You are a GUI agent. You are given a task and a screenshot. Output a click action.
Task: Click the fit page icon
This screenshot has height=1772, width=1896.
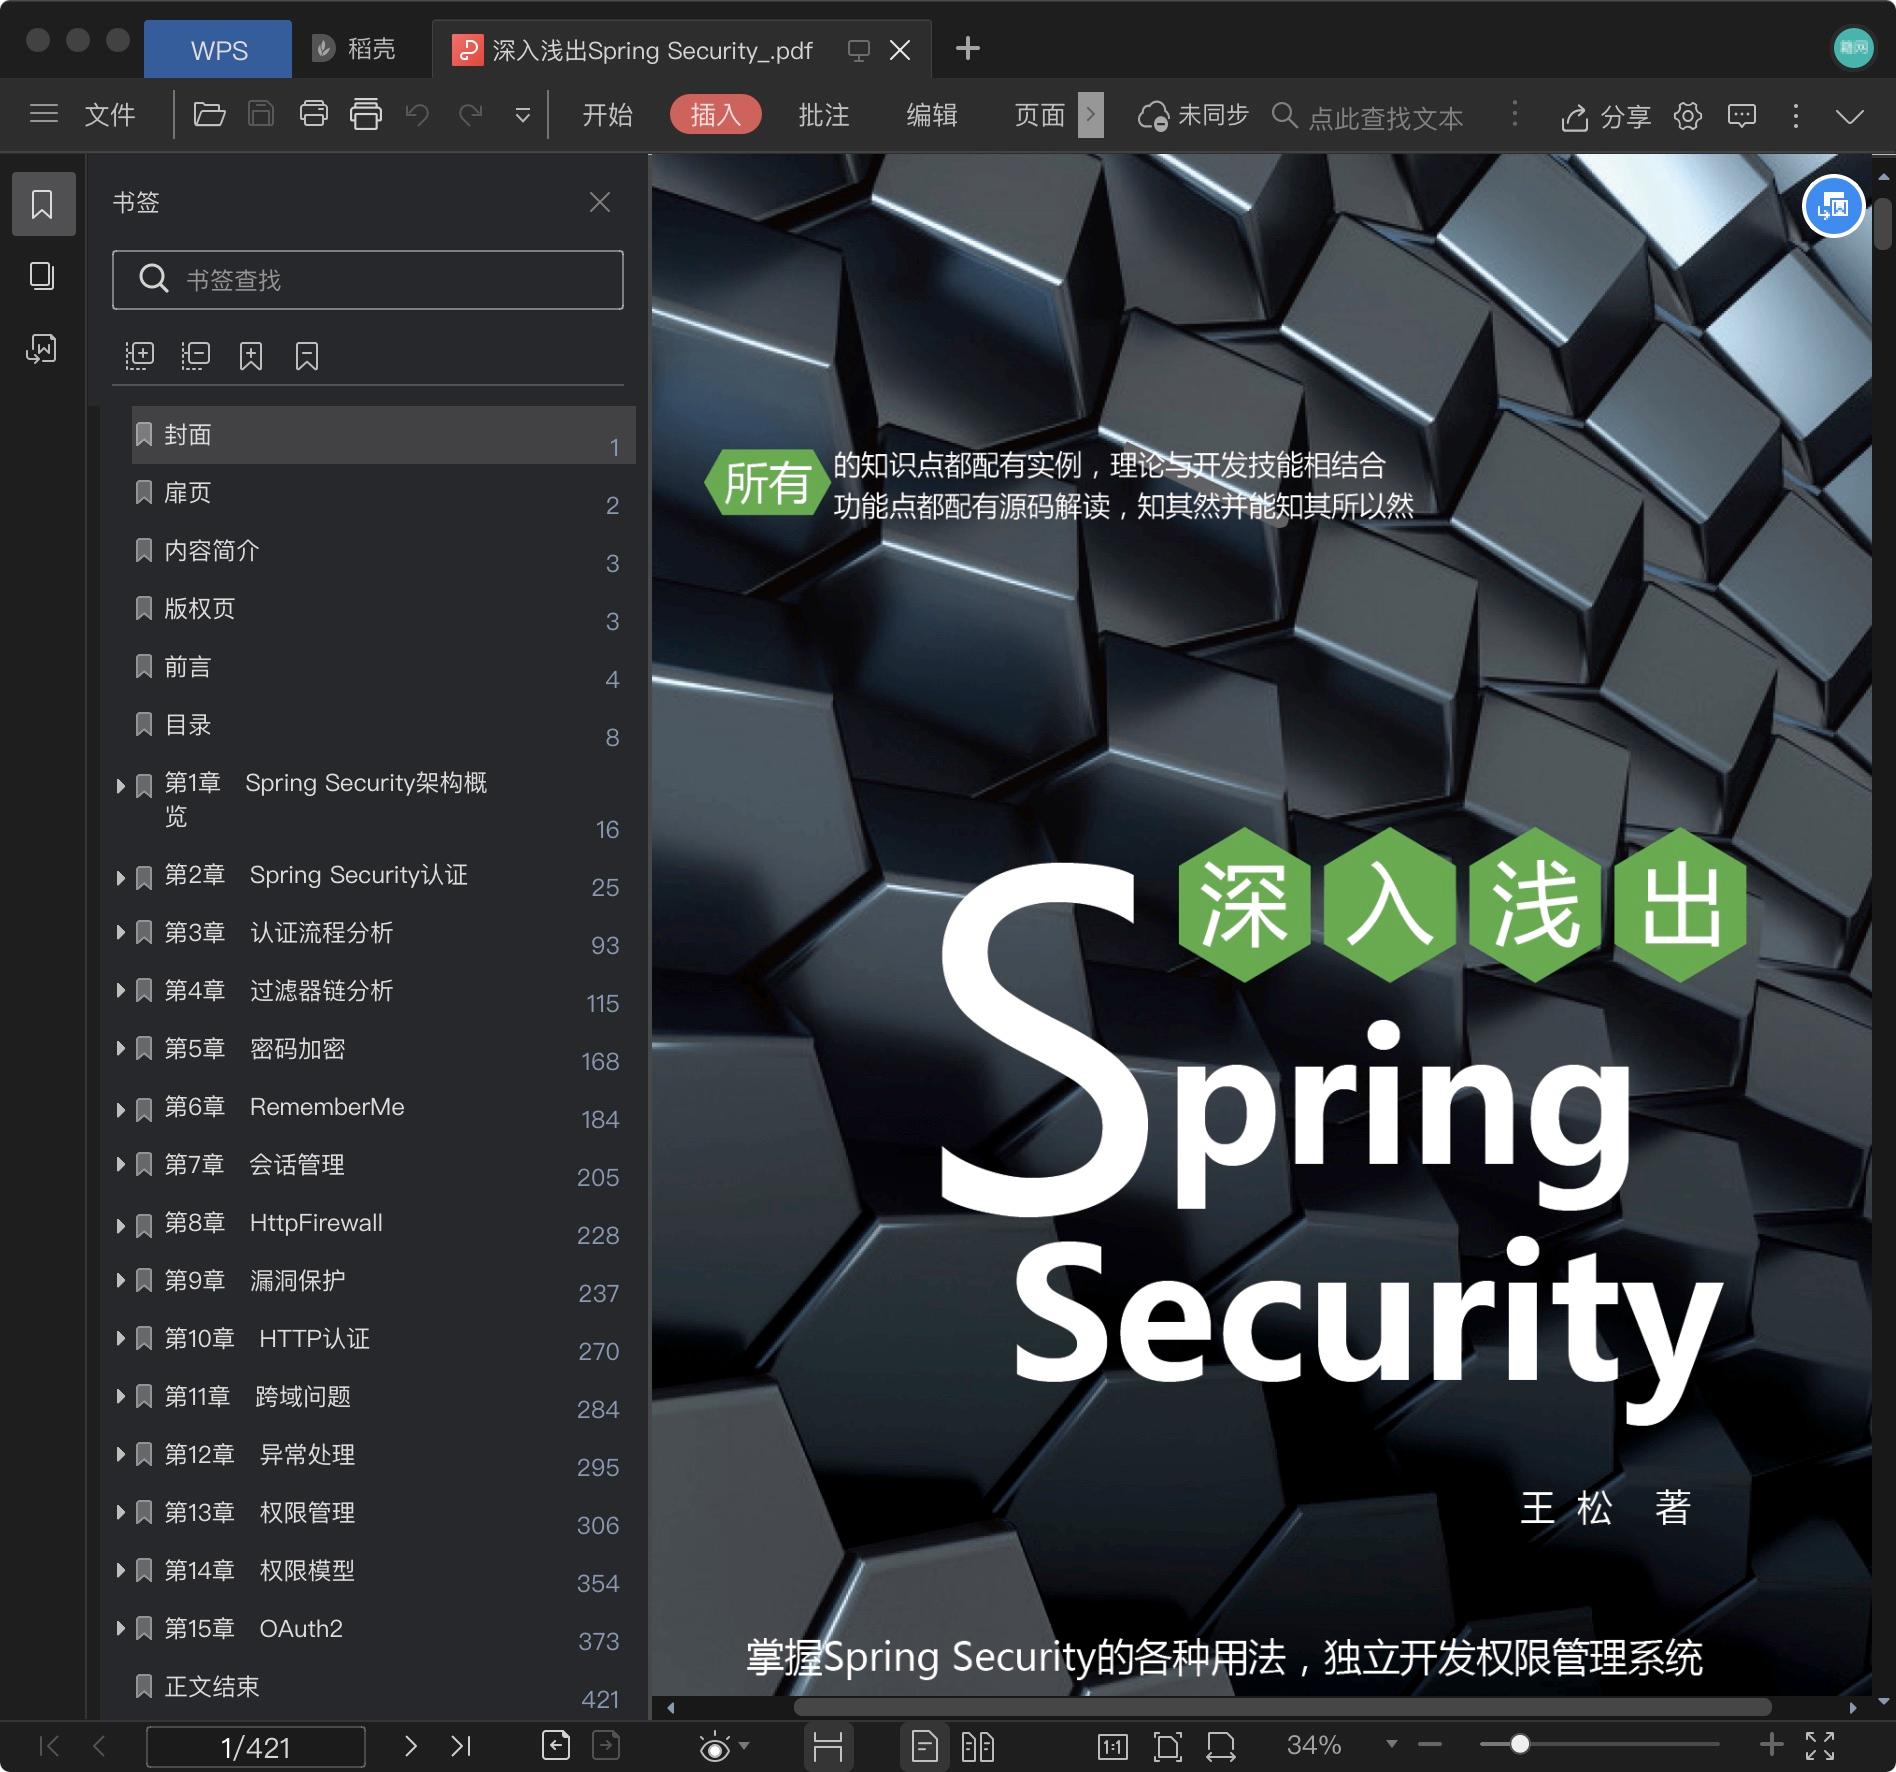point(1167,1746)
